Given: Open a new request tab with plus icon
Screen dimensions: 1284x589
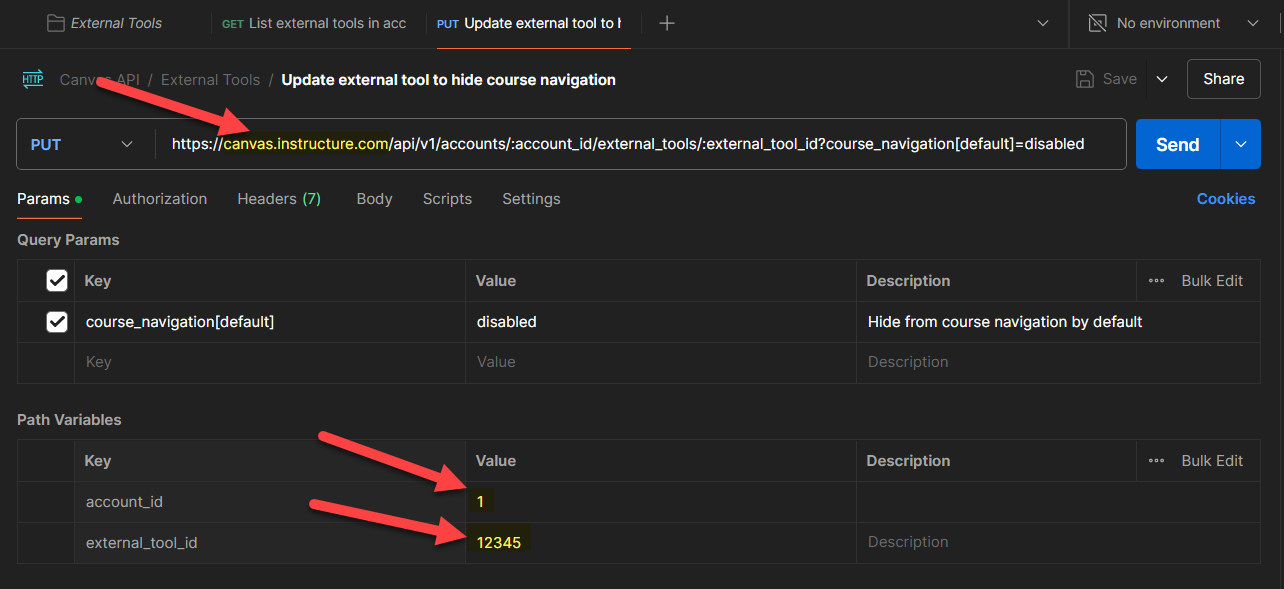Looking at the screenshot, I should (x=666, y=22).
